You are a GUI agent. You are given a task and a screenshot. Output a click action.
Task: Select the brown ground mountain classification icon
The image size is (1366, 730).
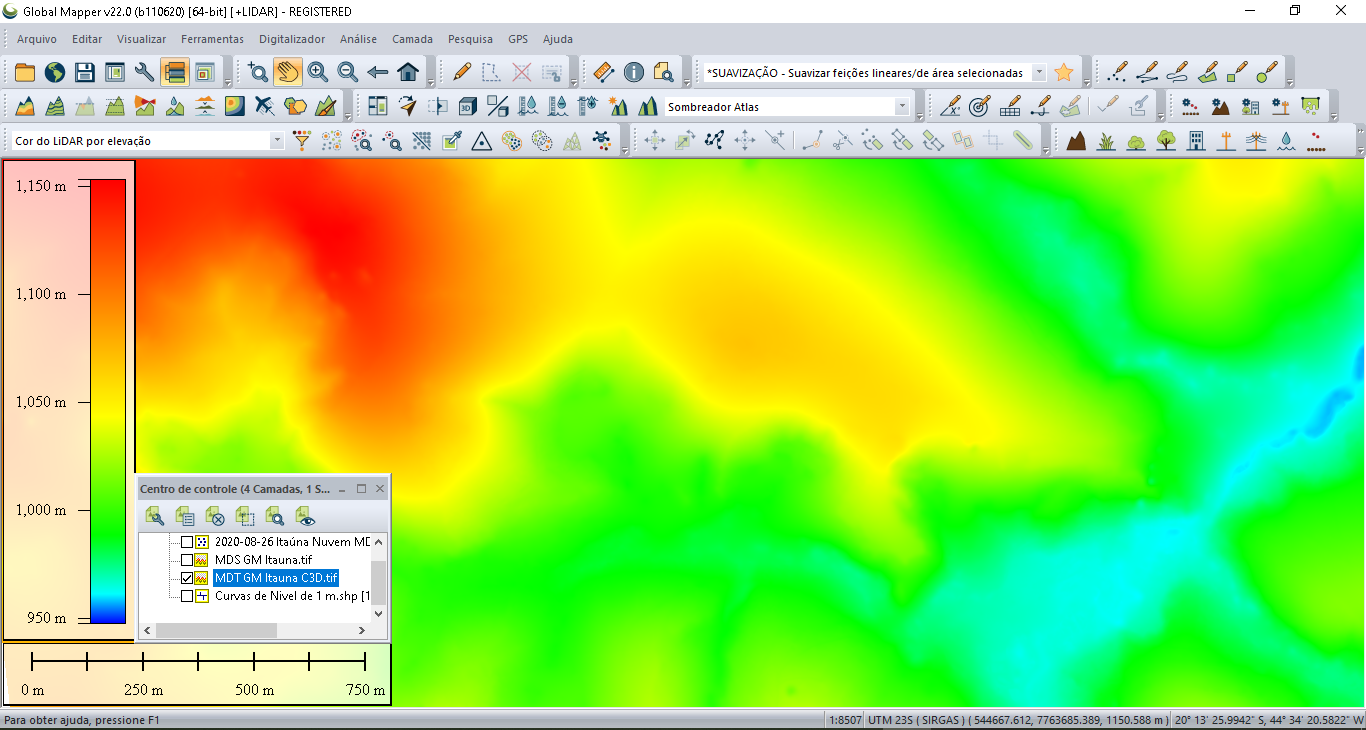tap(1076, 141)
